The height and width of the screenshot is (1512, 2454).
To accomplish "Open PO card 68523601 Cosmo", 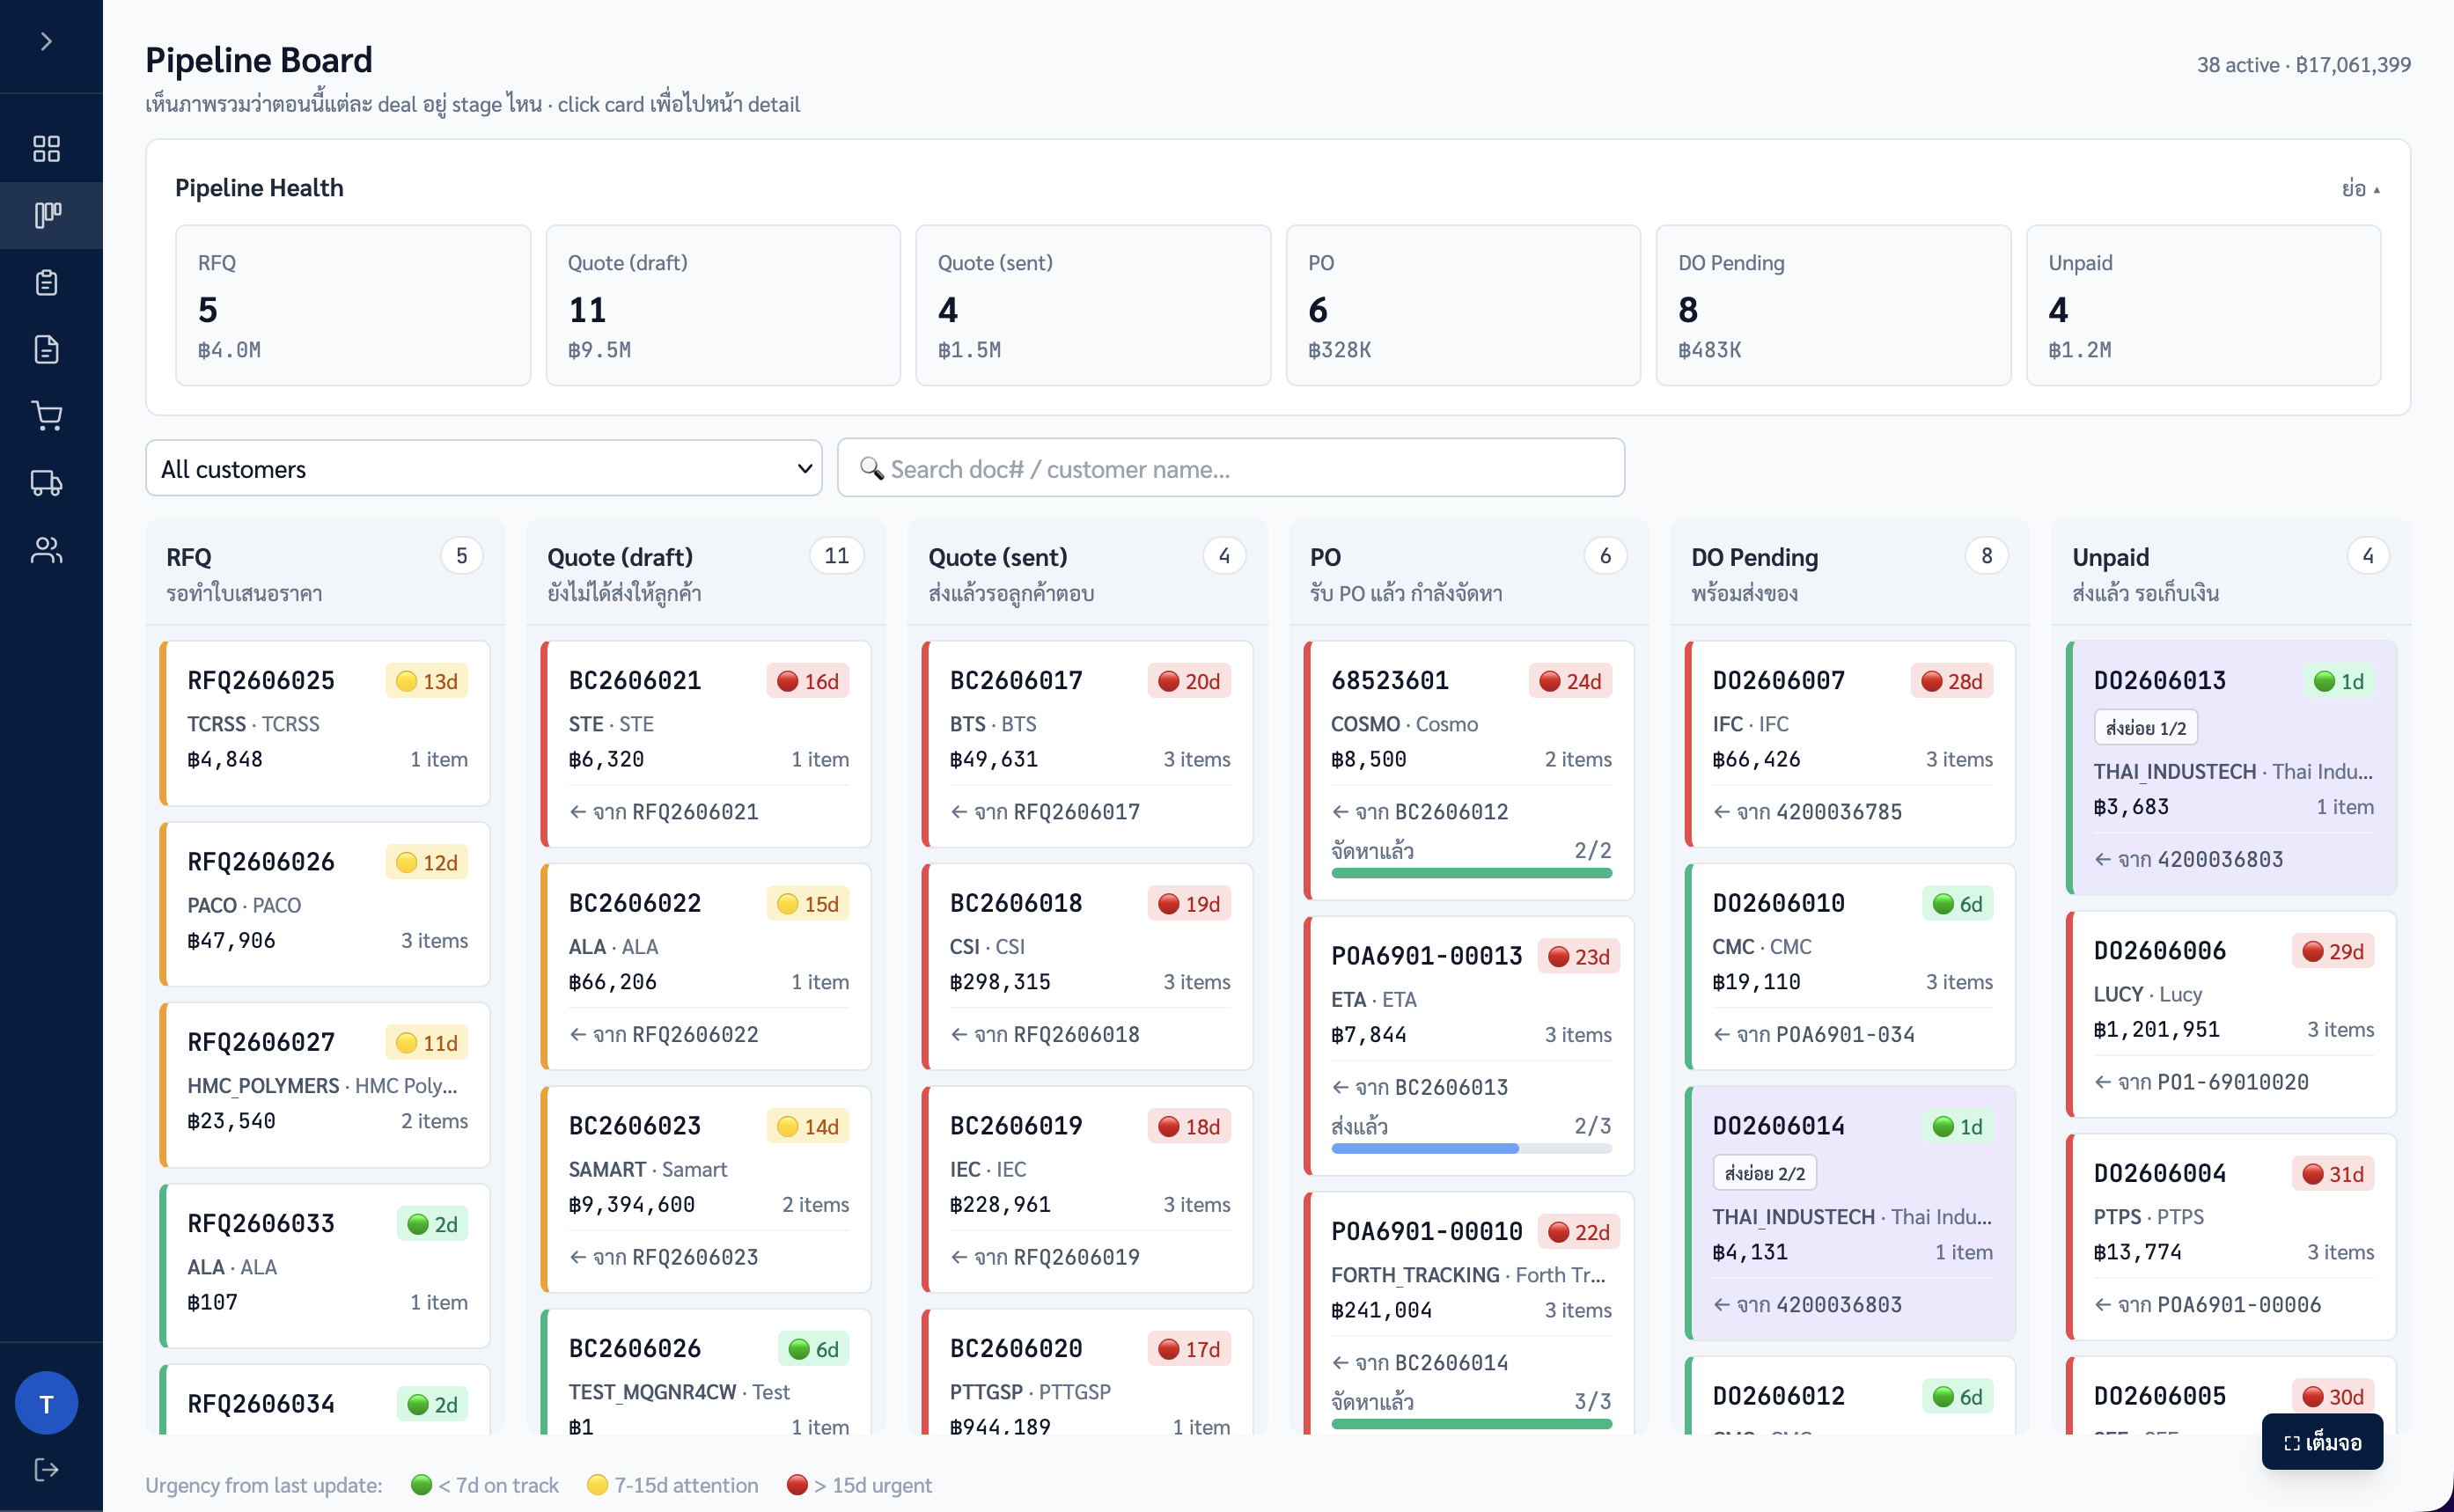I will [1469, 770].
